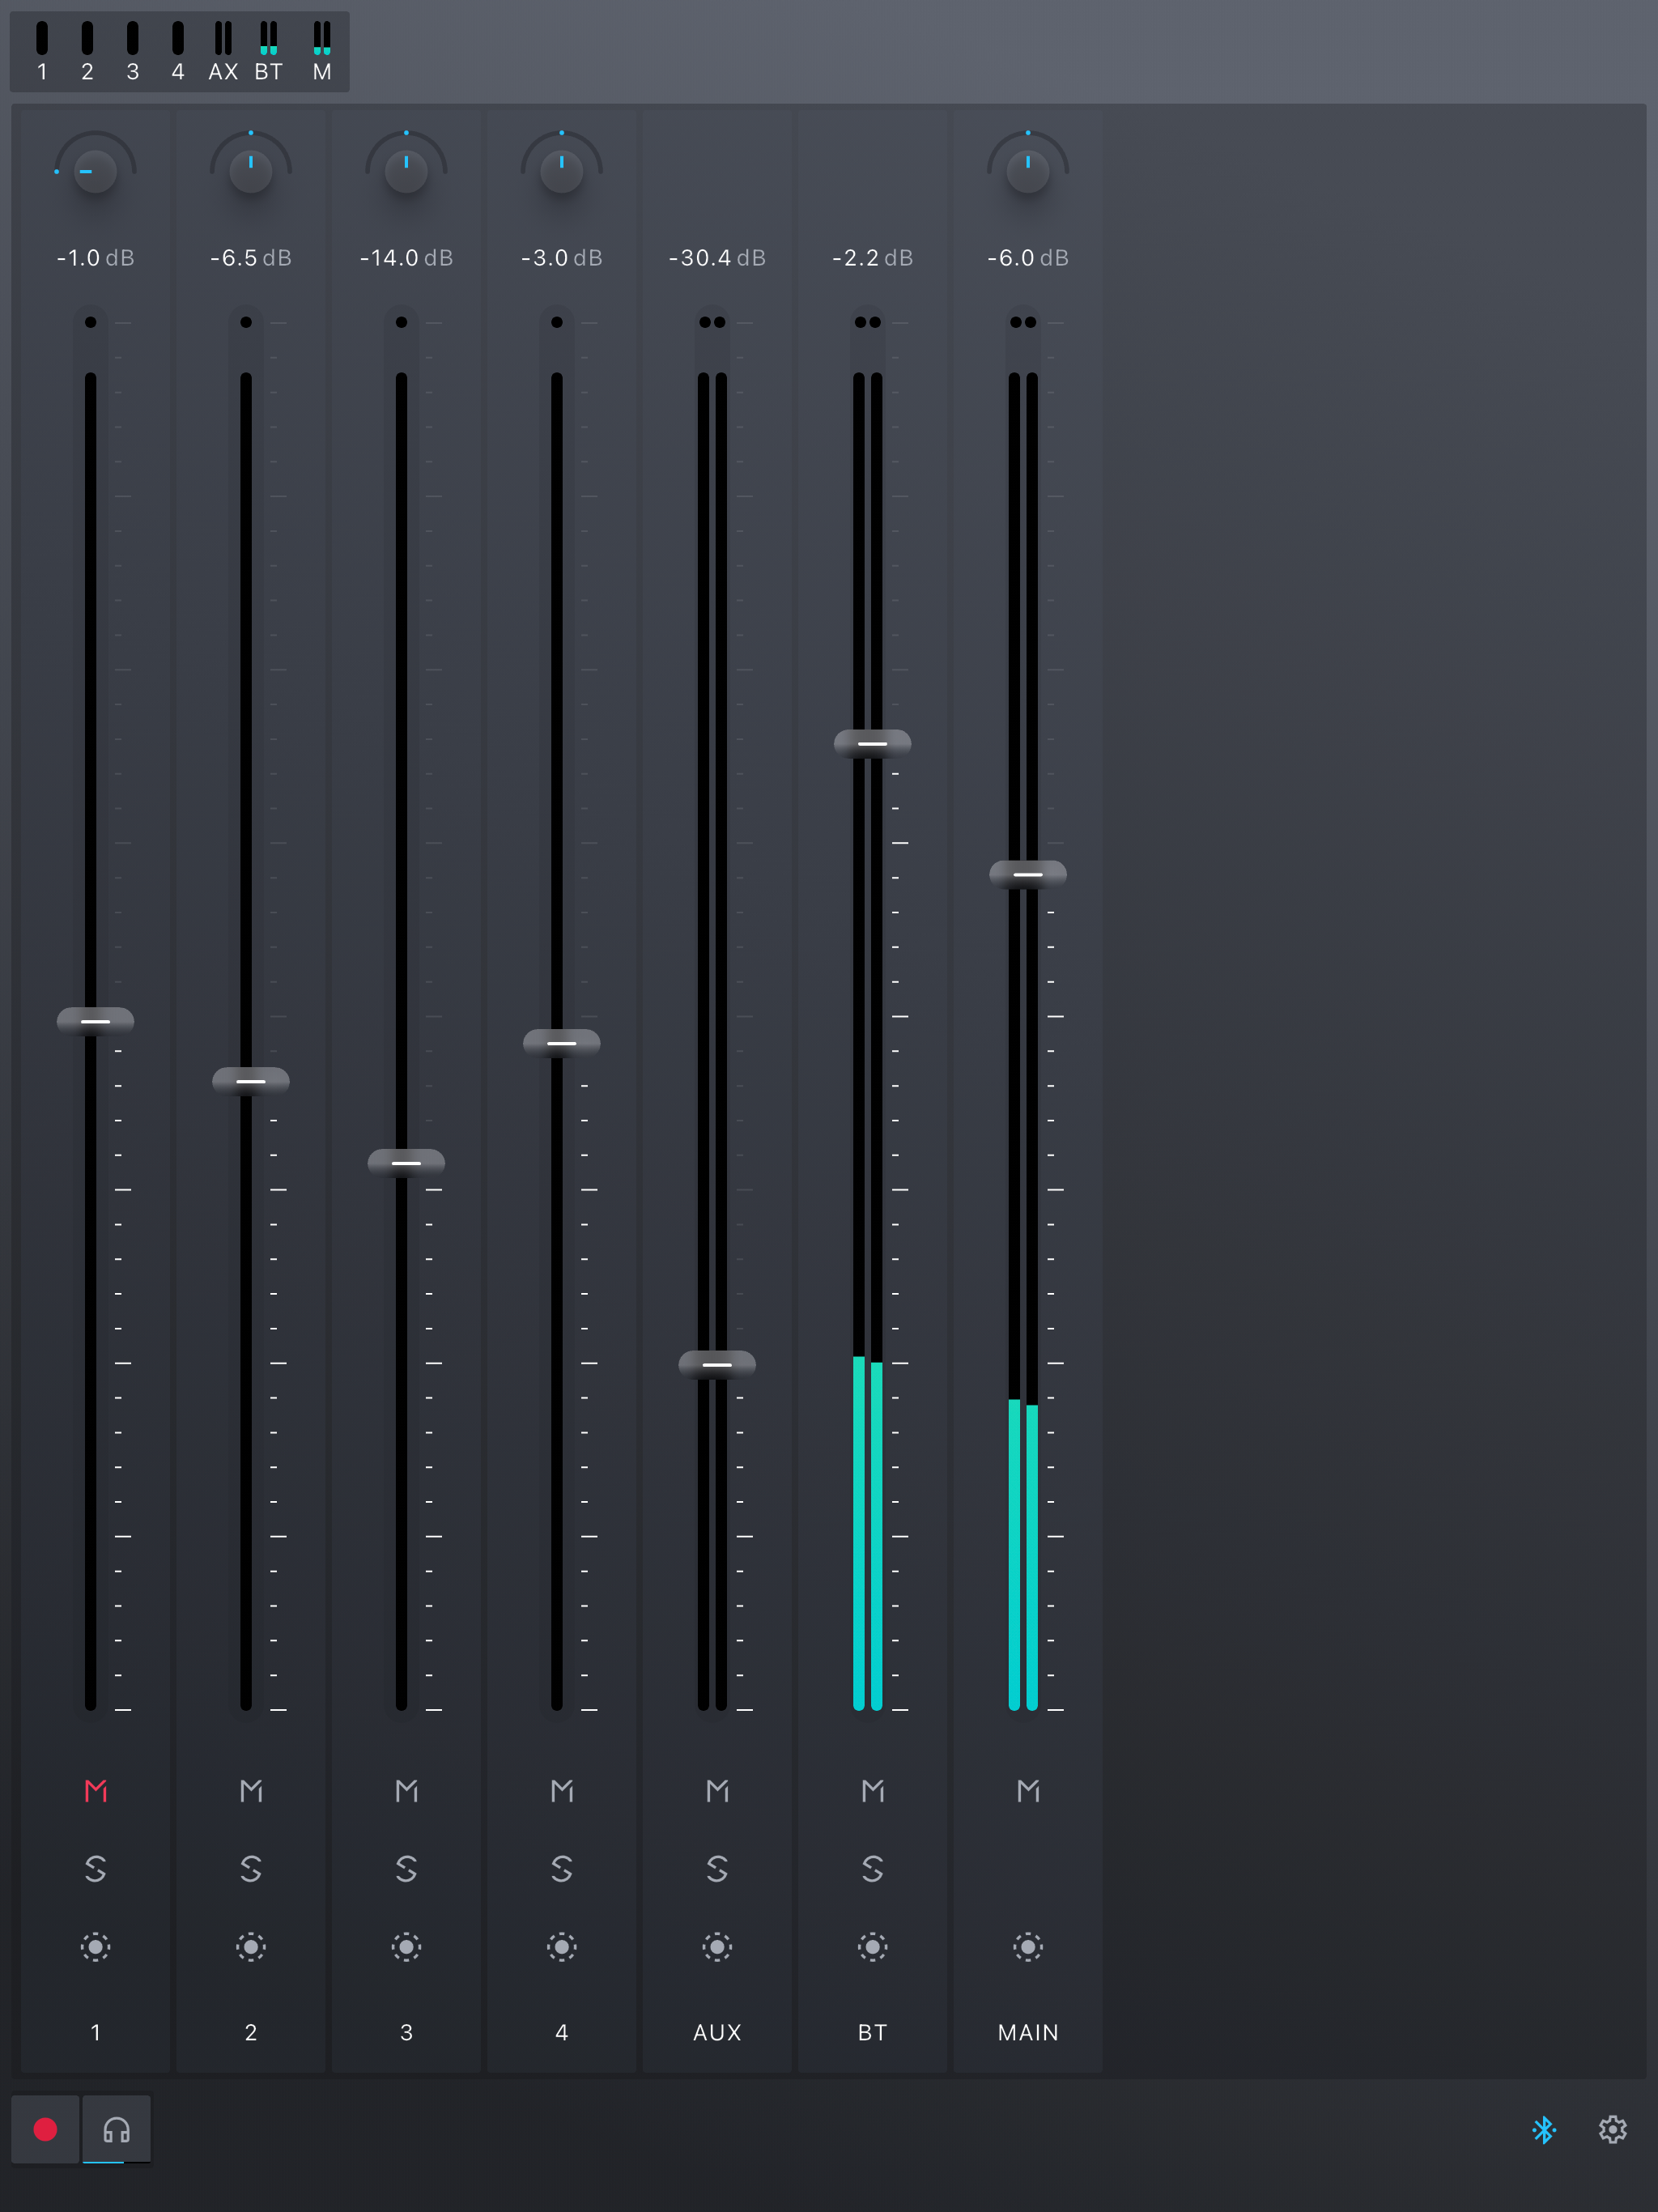Select the MAIN channel label

1028,2032
